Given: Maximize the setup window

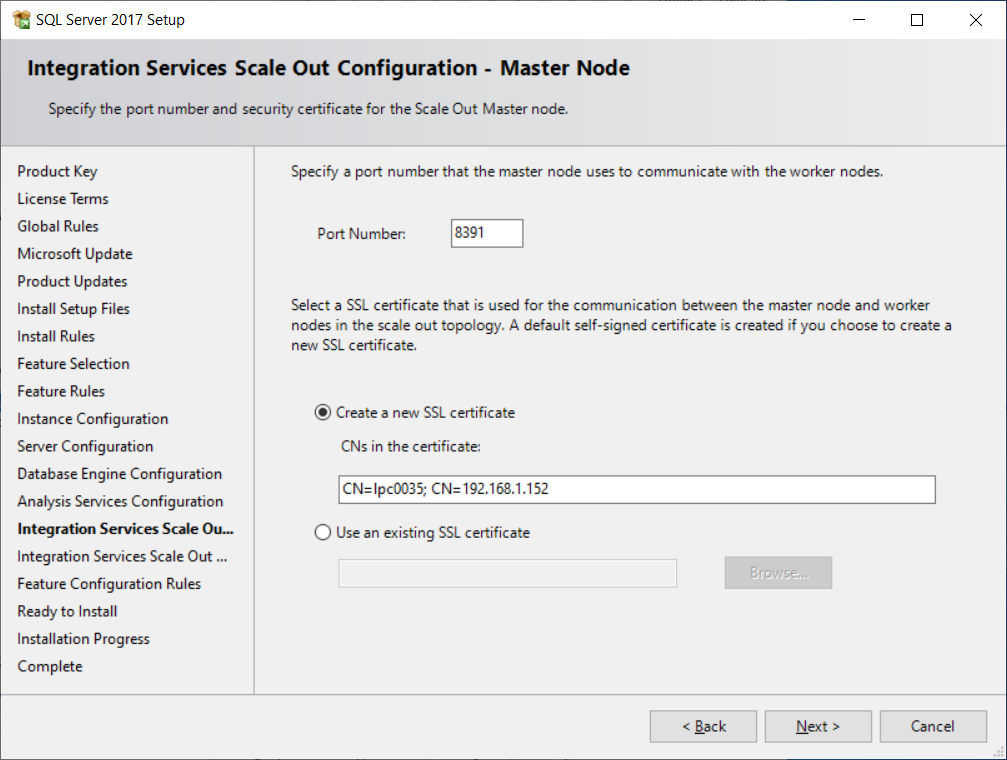Looking at the screenshot, I should pyautogui.click(x=917, y=20).
